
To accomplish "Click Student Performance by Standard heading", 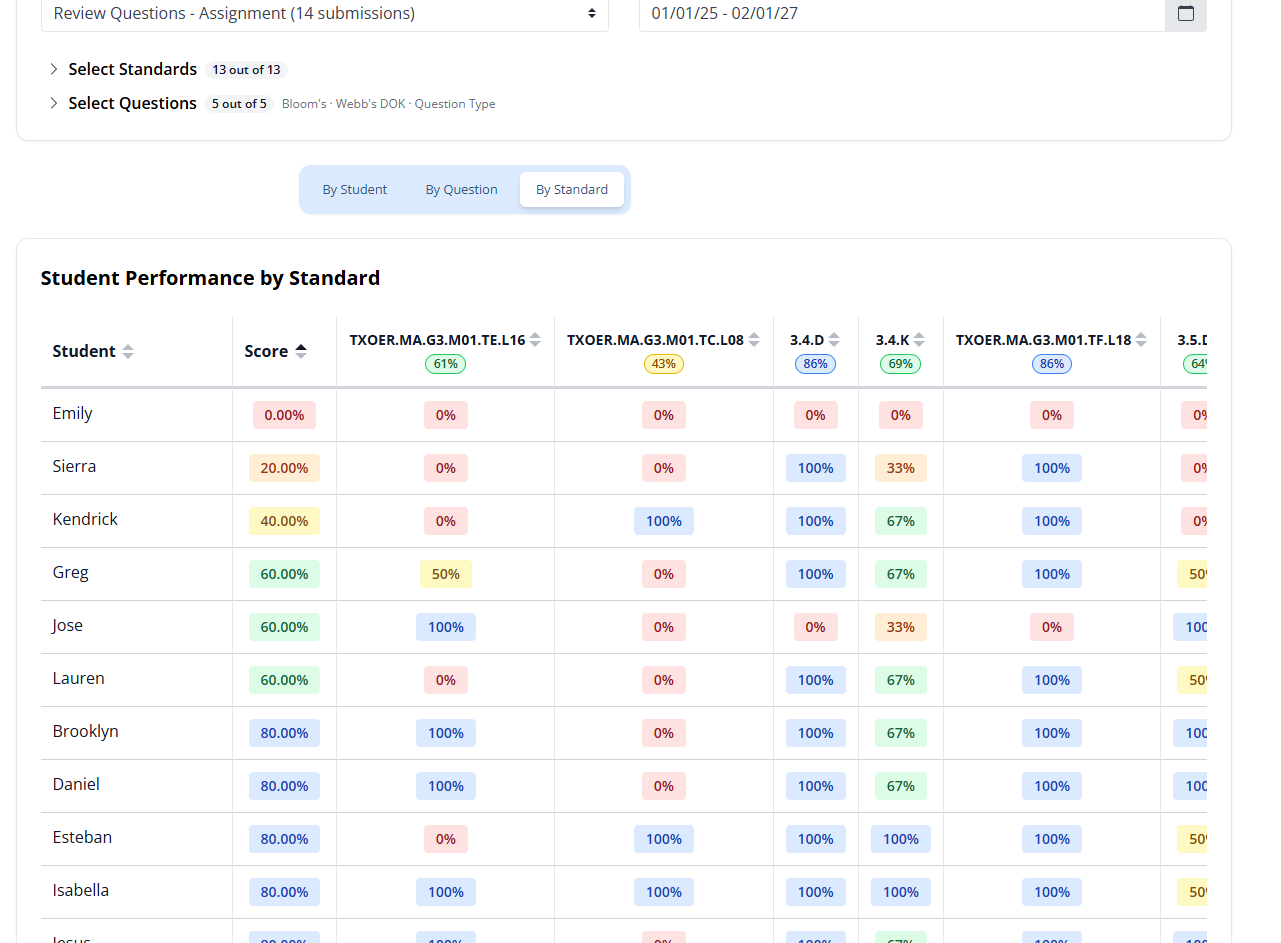I will point(210,278).
